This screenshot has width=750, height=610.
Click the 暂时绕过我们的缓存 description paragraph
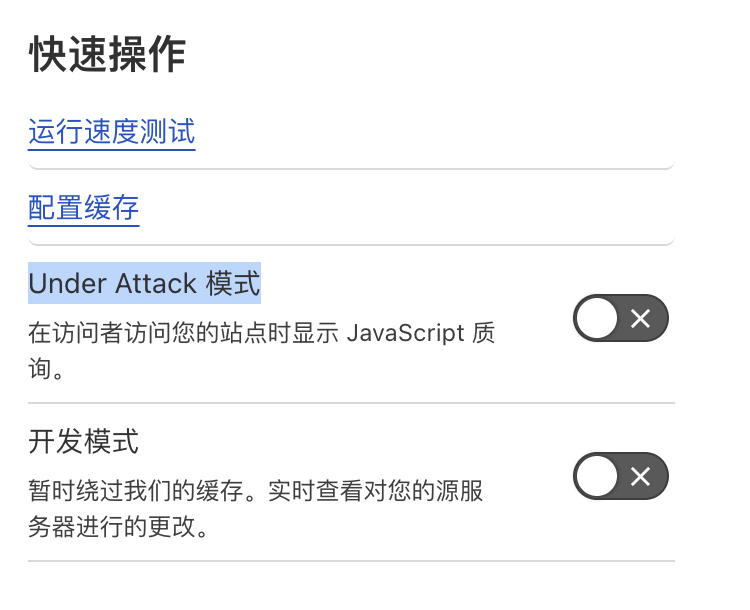255,509
